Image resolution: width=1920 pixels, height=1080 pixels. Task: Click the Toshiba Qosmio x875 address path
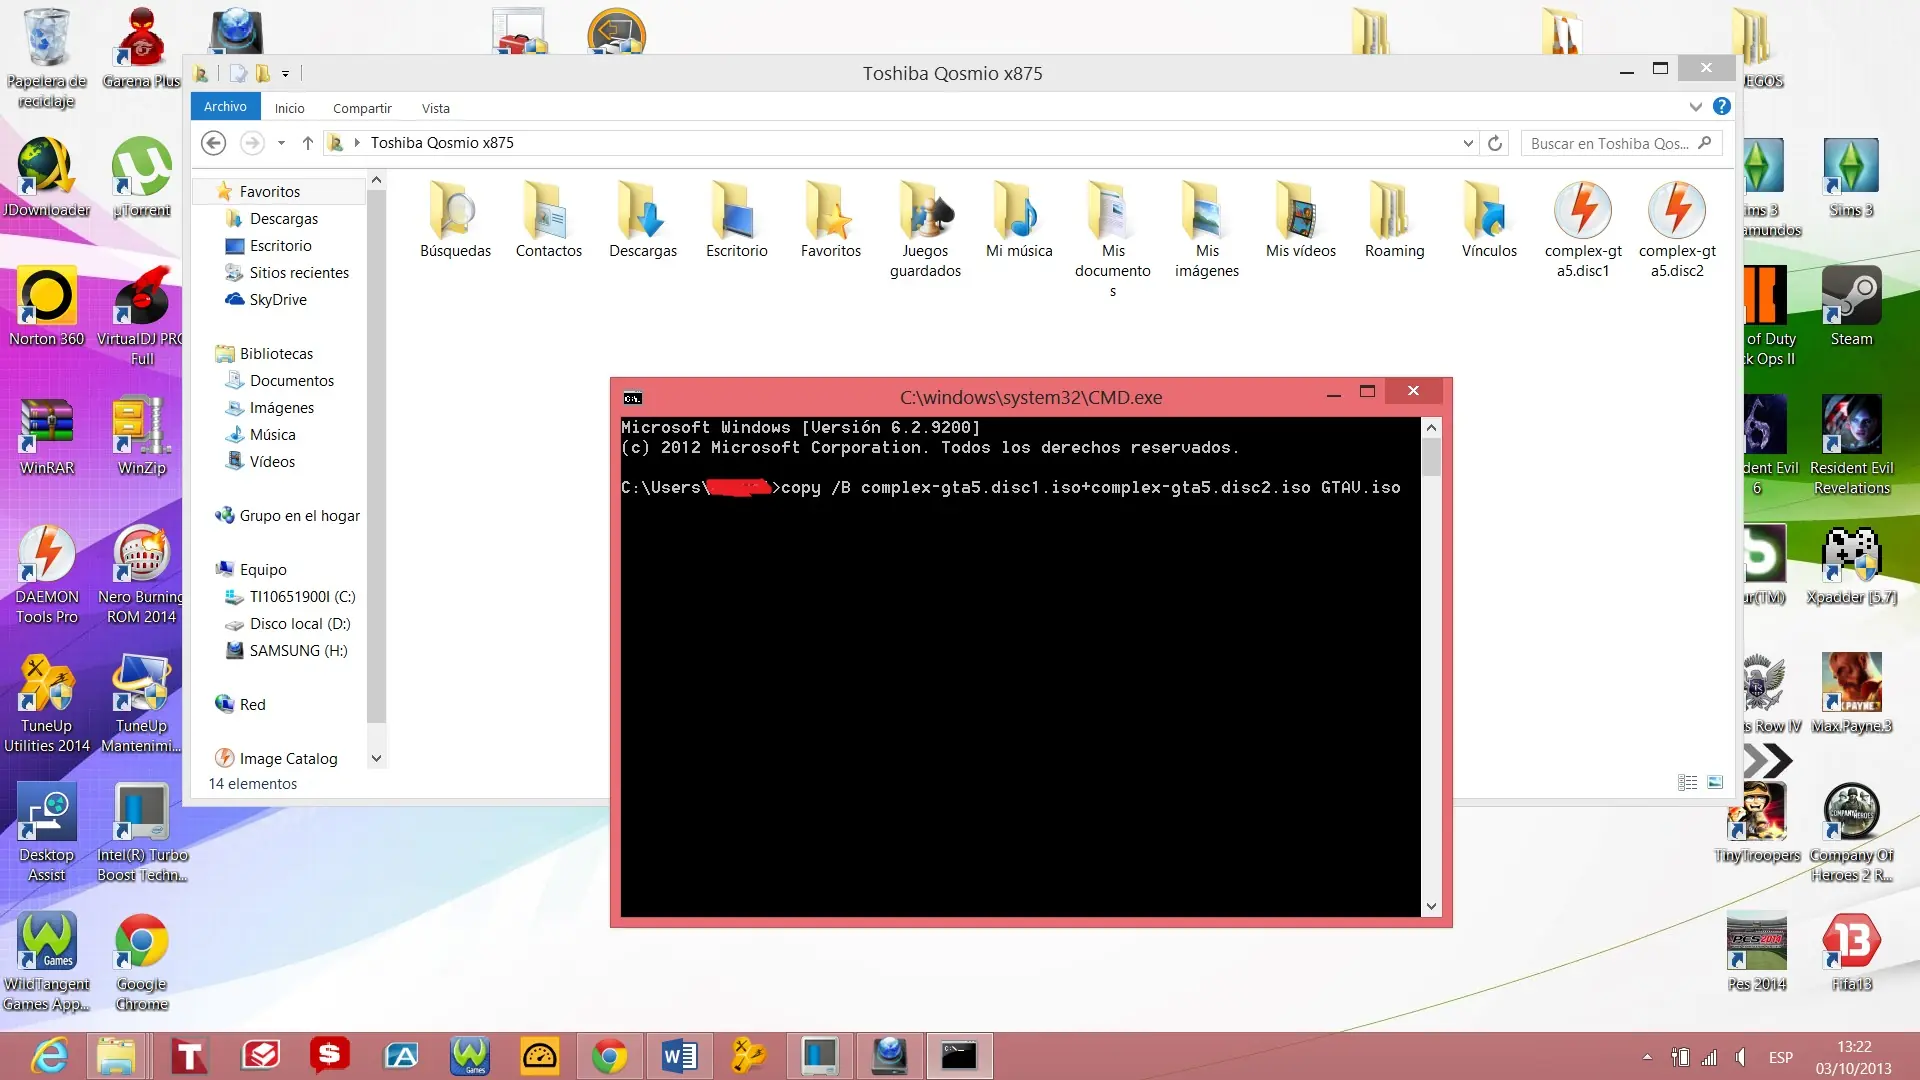click(442, 143)
